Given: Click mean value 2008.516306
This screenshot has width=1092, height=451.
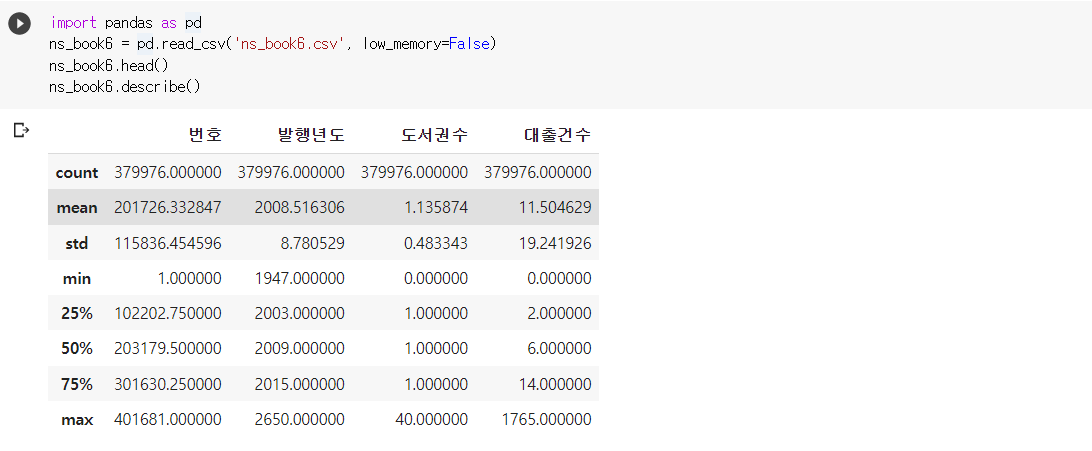Looking at the screenshot, I should [x=297, y=207].
